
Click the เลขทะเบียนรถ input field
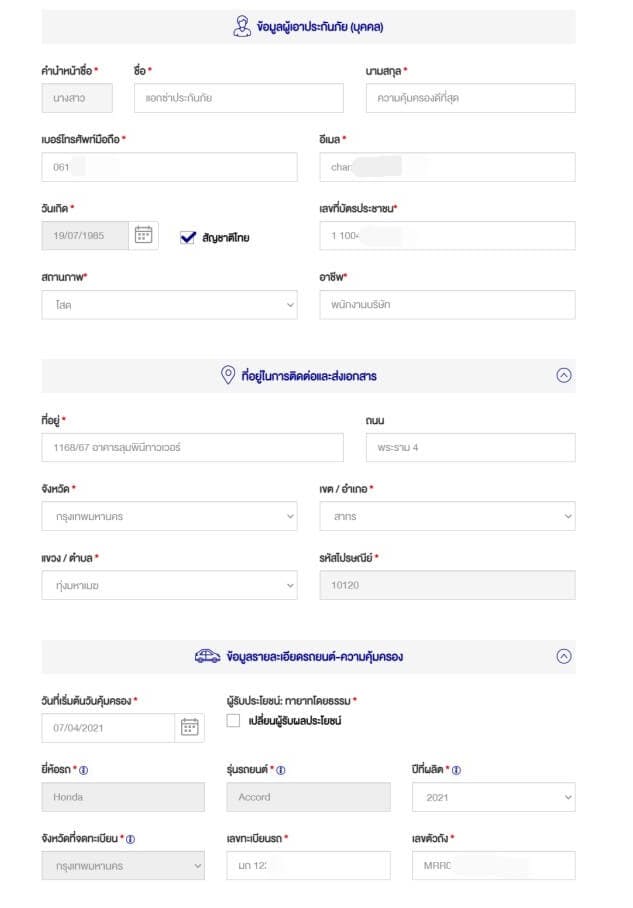[x=308, y=865]
